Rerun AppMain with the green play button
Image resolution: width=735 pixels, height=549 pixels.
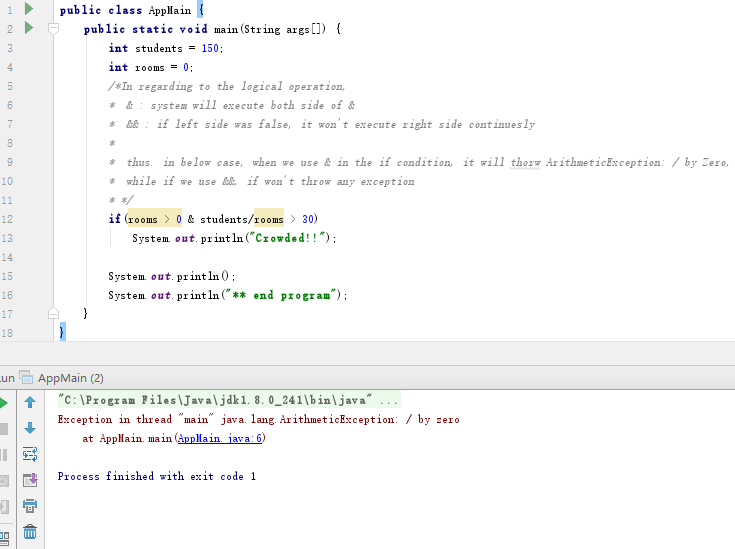[x=5, y=402]
